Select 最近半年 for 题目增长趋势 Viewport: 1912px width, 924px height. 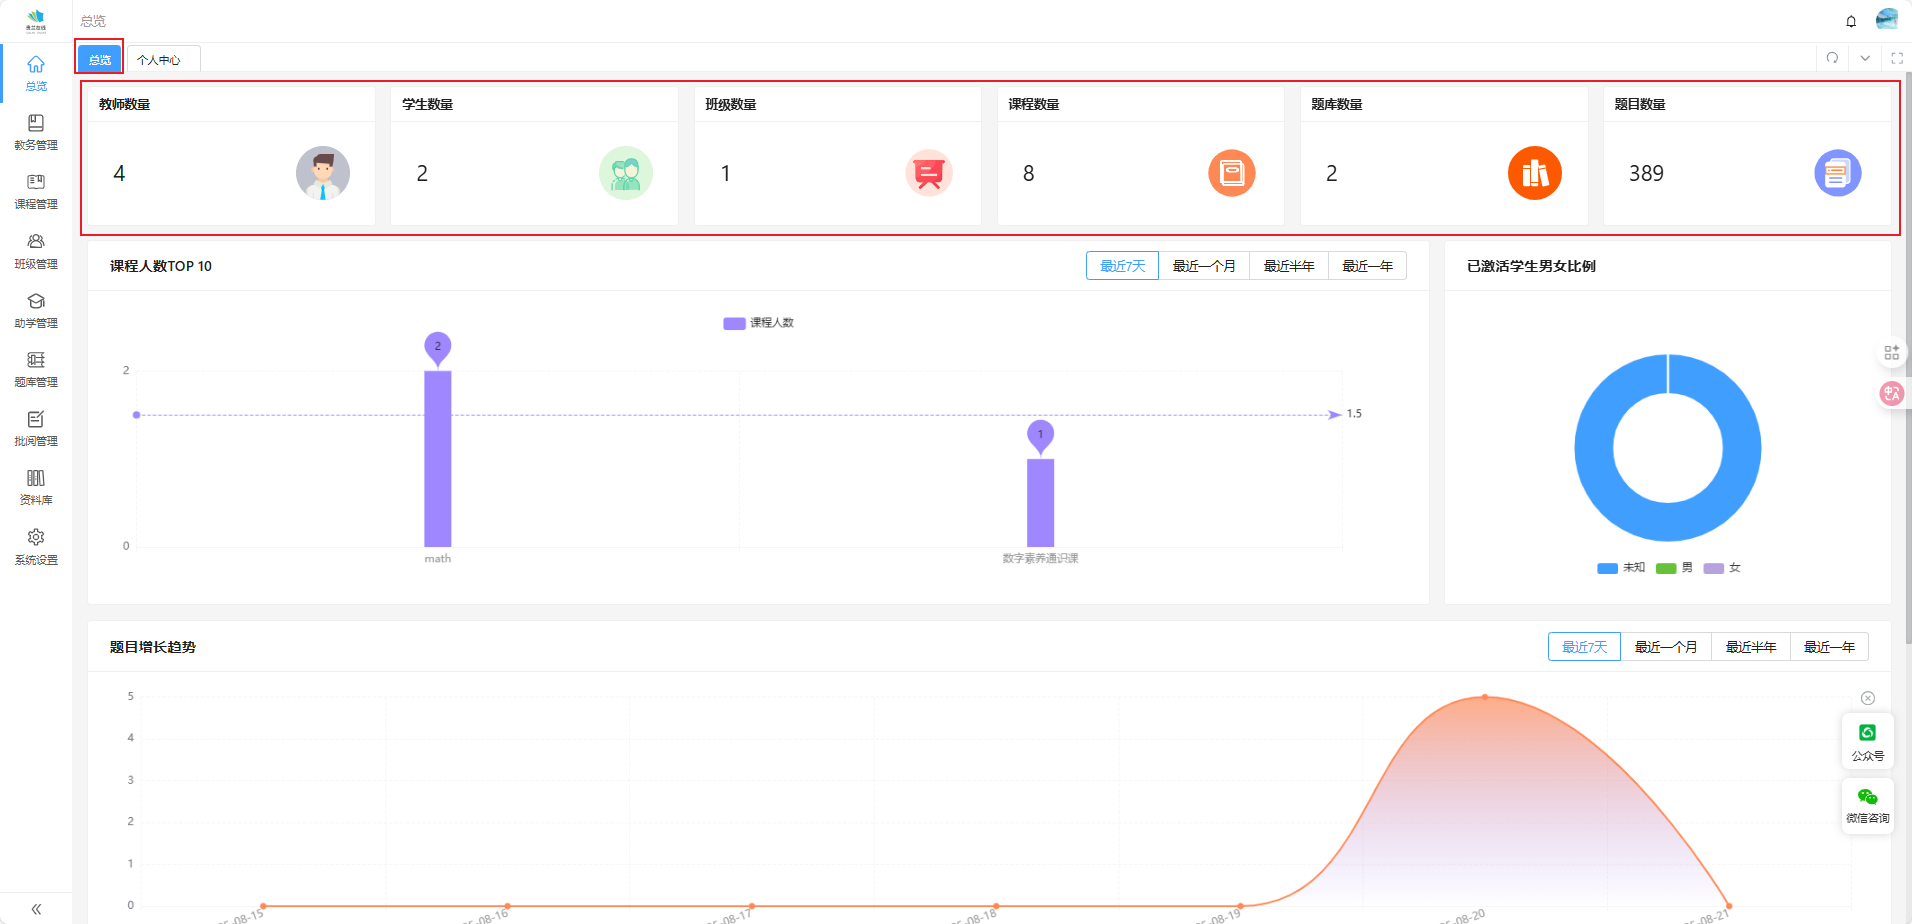pyautogui.click(x=1750, y=647)
